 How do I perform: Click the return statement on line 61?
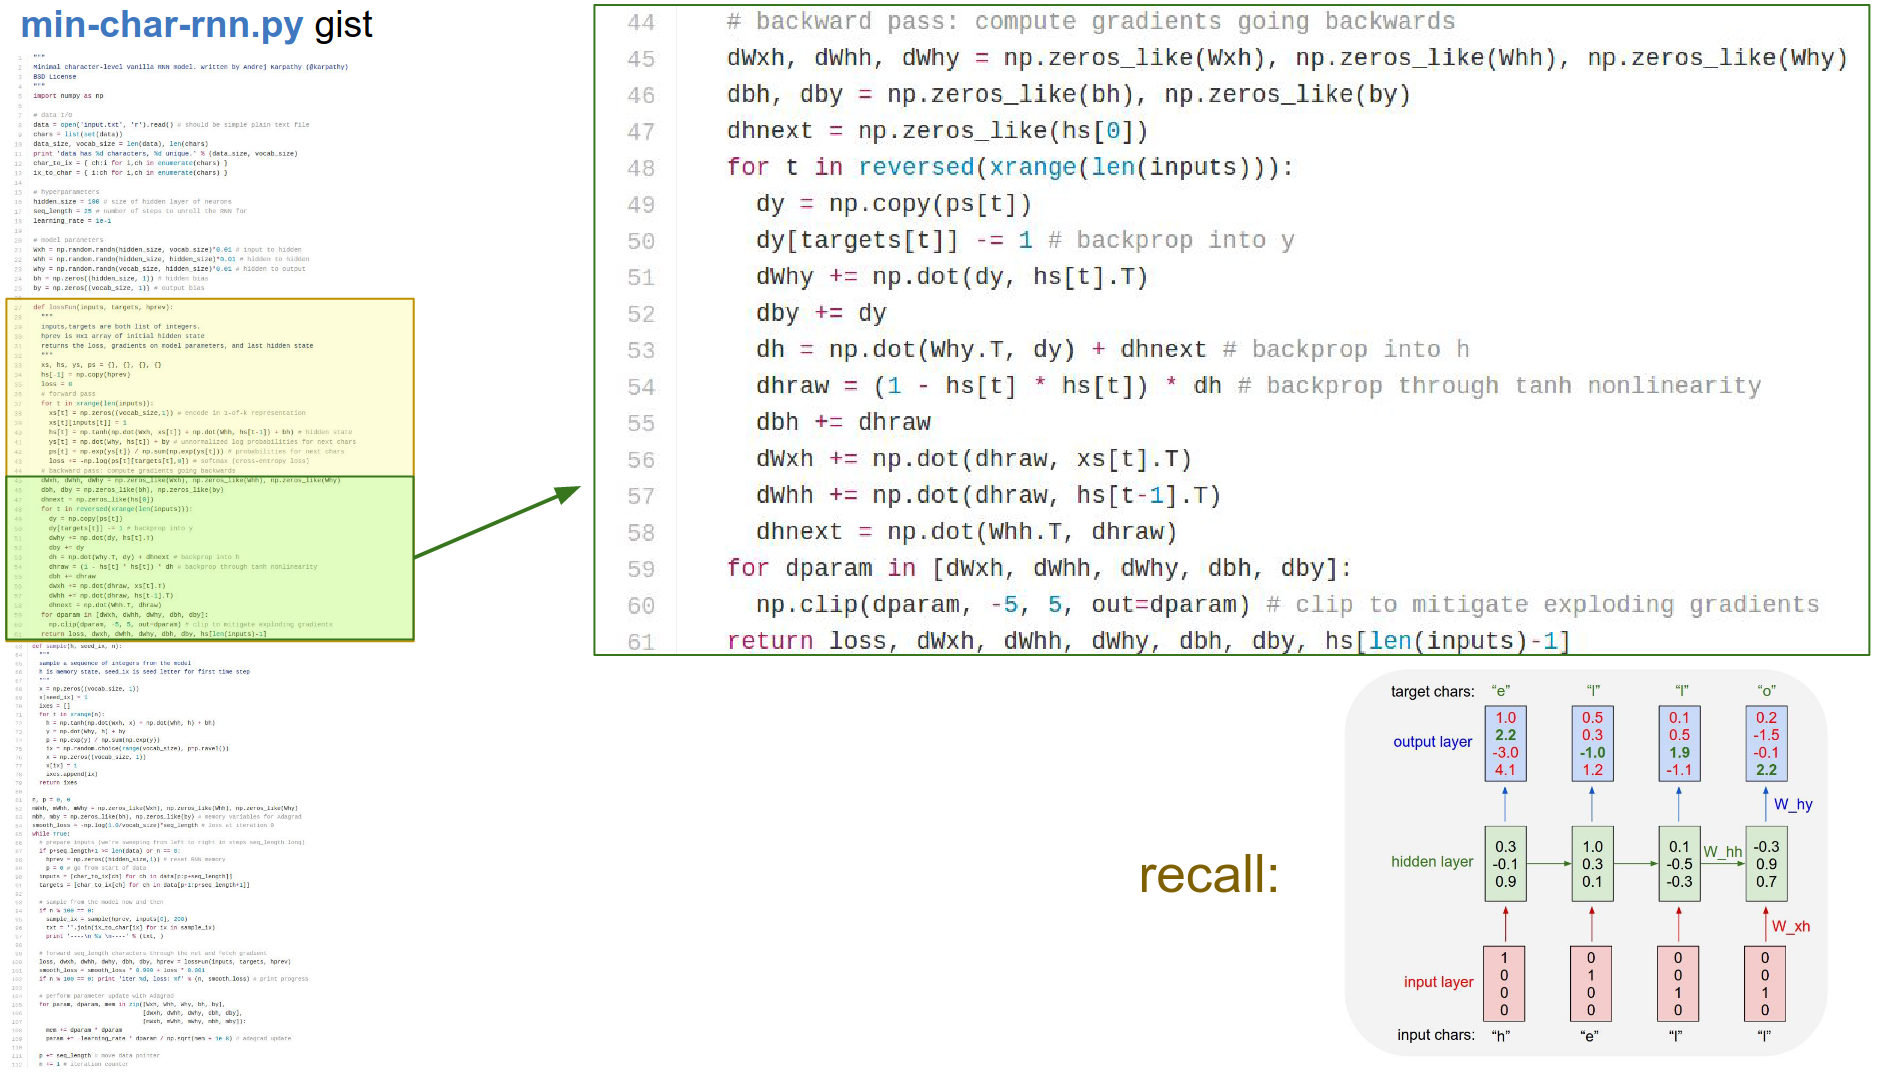pos(770,641)
